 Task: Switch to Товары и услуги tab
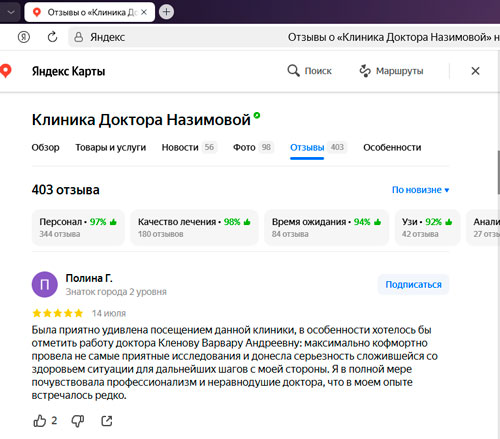click(x=111, y=147)
